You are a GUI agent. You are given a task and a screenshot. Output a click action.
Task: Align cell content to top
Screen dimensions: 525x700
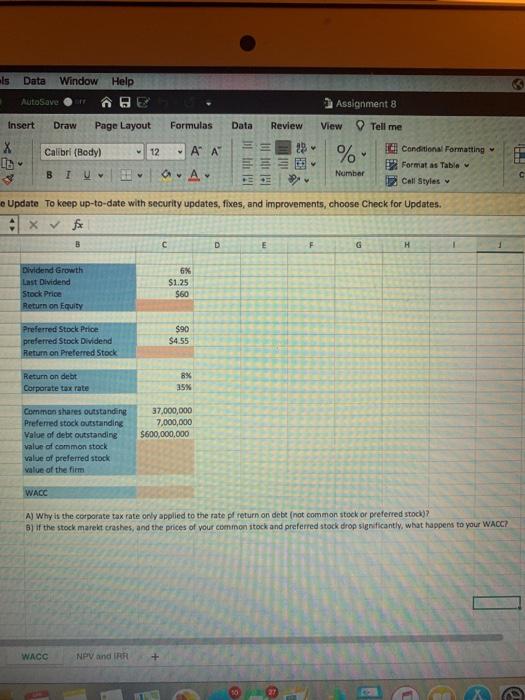click(249, 146)
